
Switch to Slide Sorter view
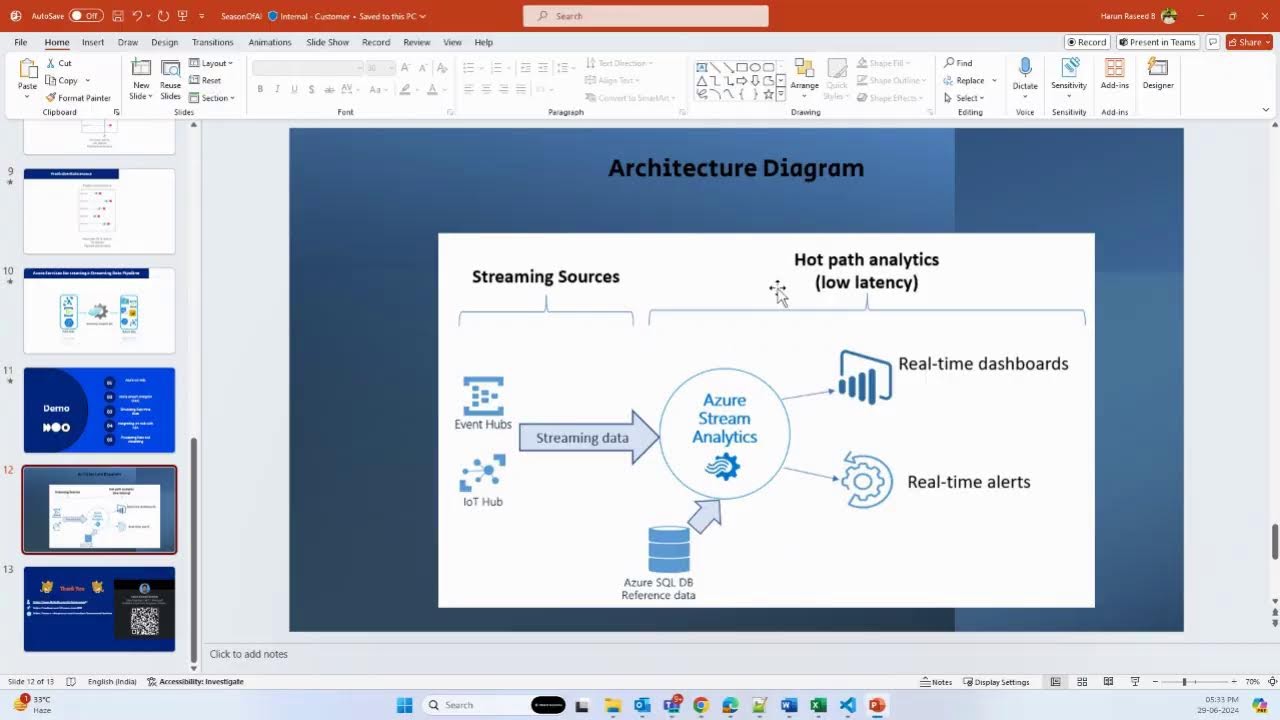[1082, 682]
